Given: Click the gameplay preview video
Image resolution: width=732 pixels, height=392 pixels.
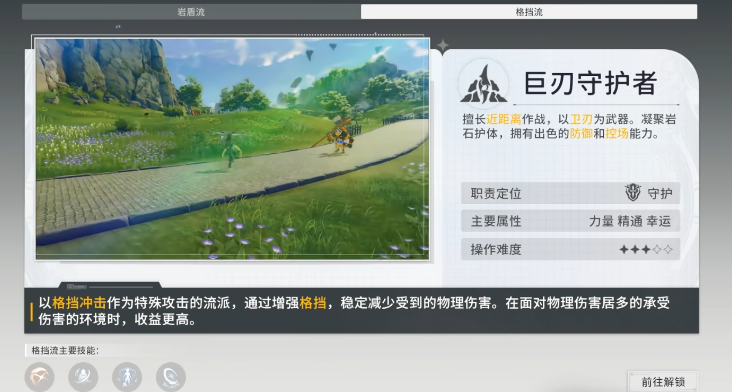Looking at the screenshot, I should pyautogui.click(x=232, y=148).
